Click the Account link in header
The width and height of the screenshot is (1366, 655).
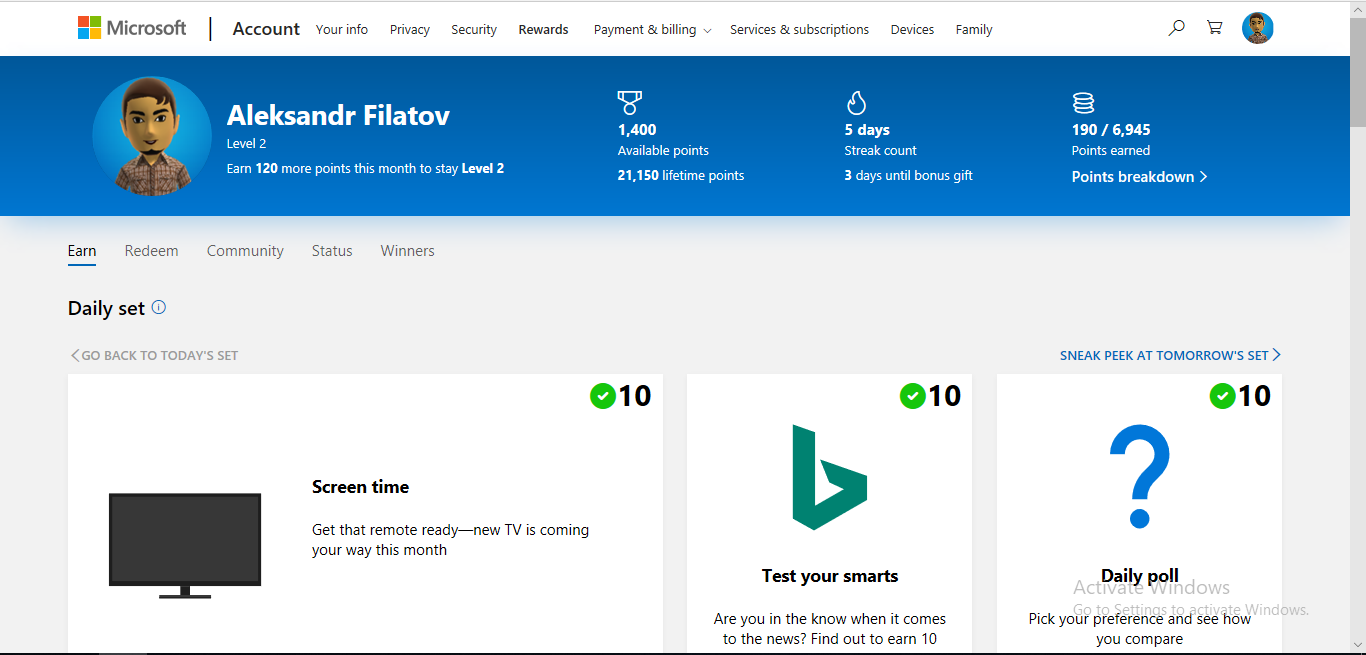click(x=266, y=29)
